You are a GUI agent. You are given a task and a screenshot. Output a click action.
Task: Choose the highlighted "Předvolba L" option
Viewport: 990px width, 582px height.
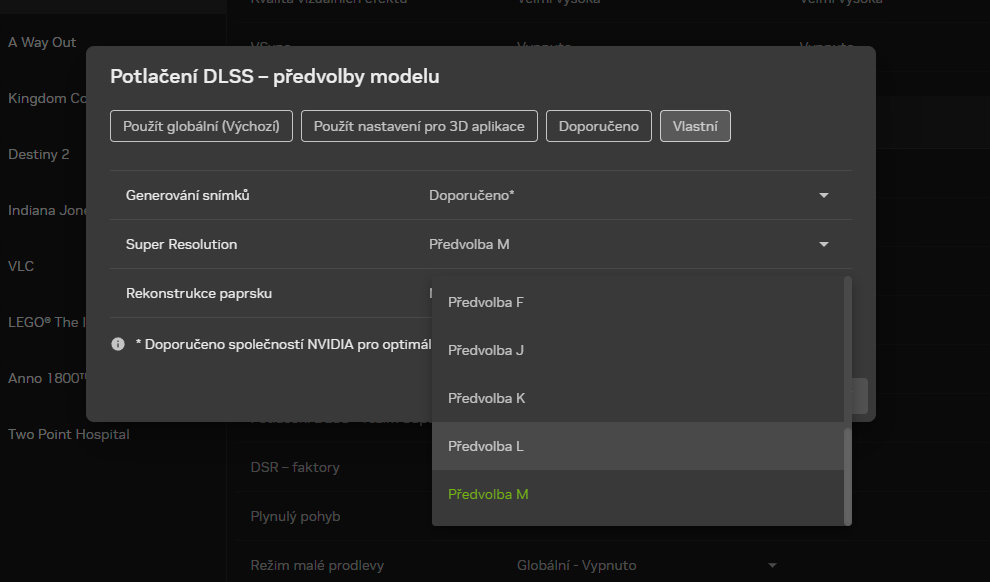pyautogui.click(x=486, y=445)
